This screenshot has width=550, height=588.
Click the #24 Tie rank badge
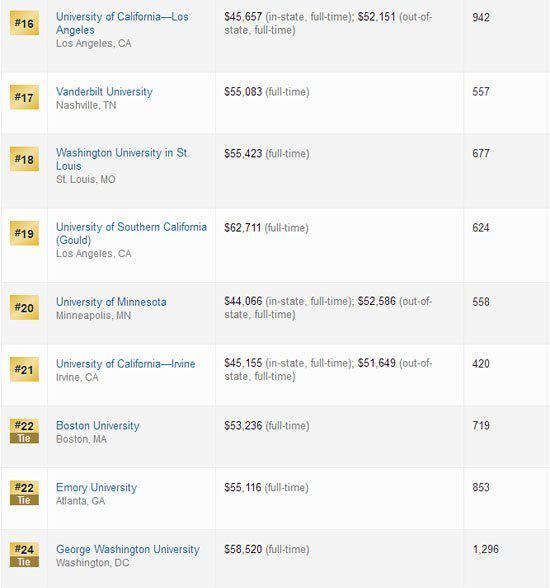tap(24, 555)
